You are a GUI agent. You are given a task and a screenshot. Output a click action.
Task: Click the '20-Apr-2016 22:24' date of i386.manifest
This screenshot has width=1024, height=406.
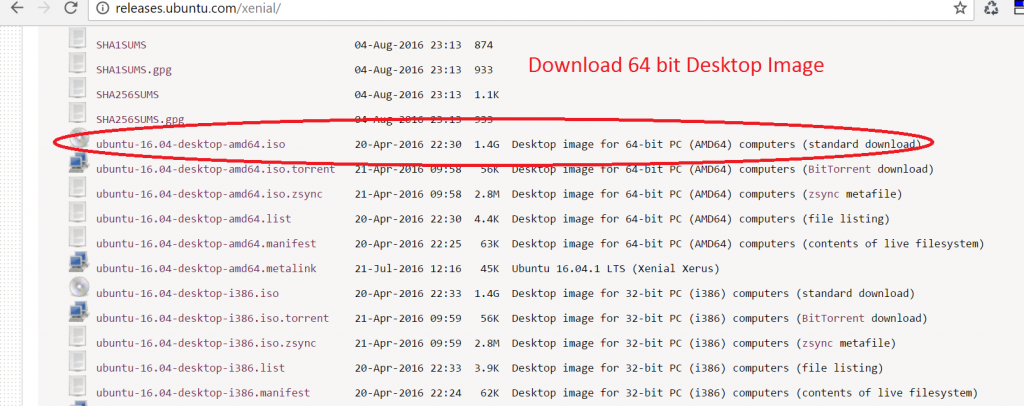[x=408, y=393]
